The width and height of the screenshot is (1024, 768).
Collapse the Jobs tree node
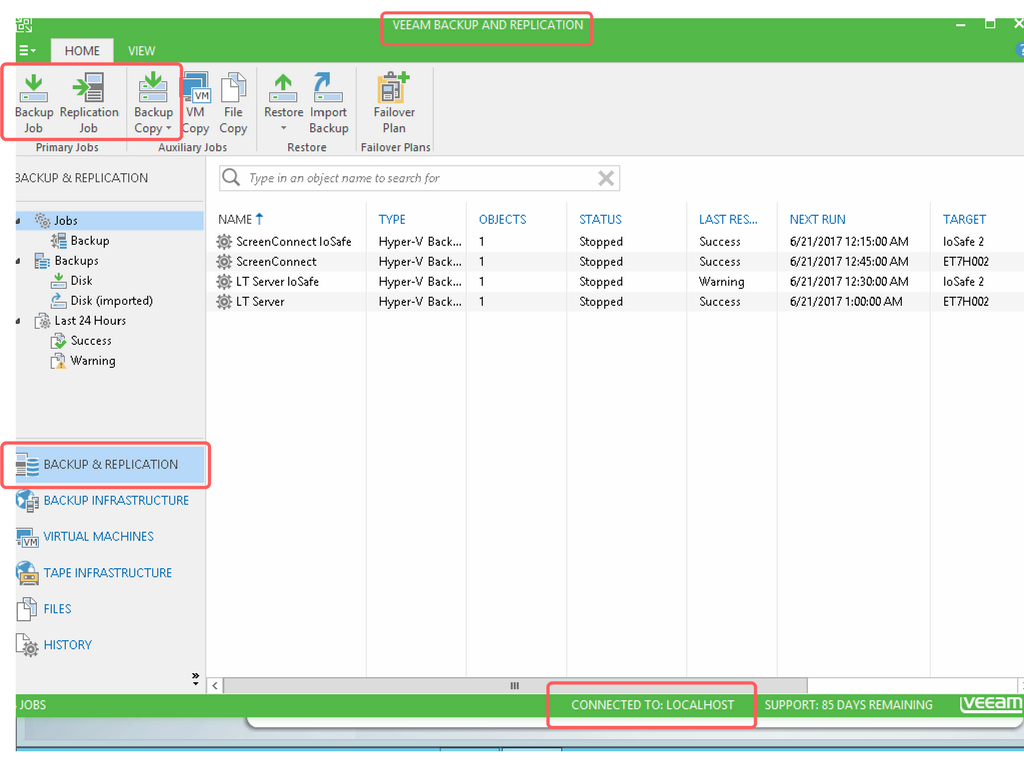(x=19, y=221)
